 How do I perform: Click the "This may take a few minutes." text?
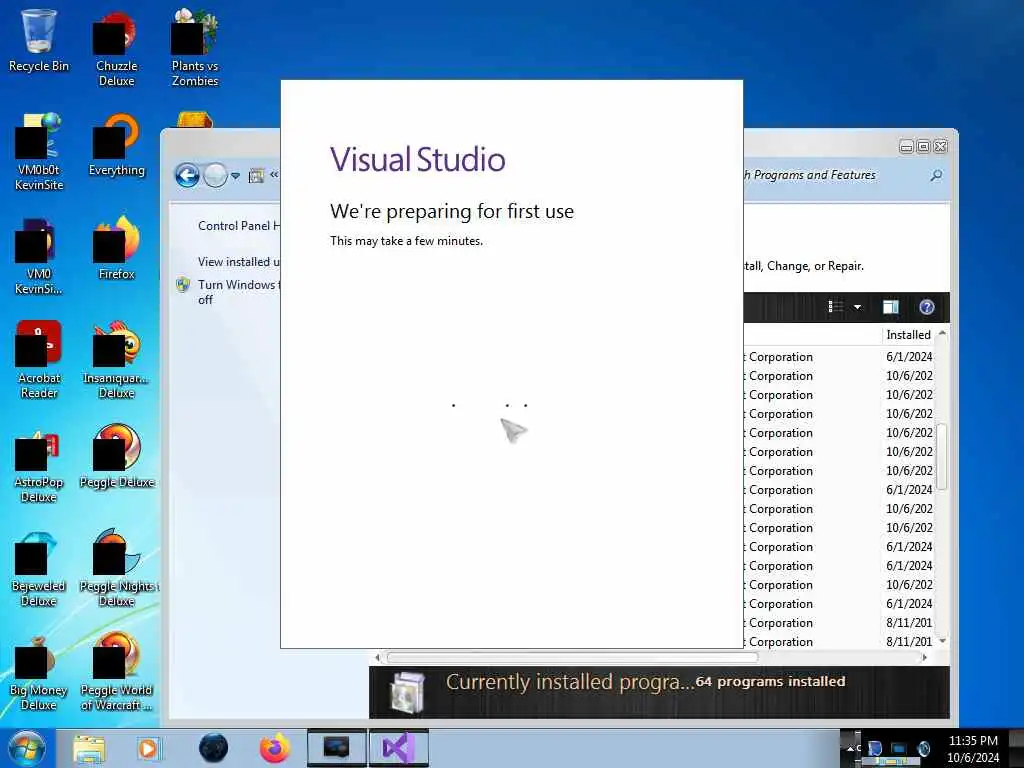pos(406,241)
